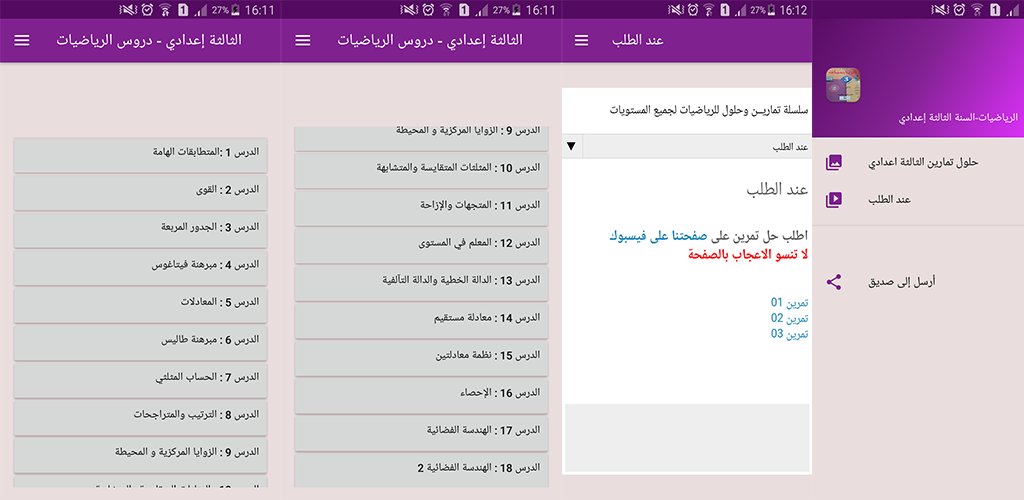The image size is (1024, 500).
Task: Open lesson الدرس 17 الهندسة الفضائية
Action: click(422, 433)
